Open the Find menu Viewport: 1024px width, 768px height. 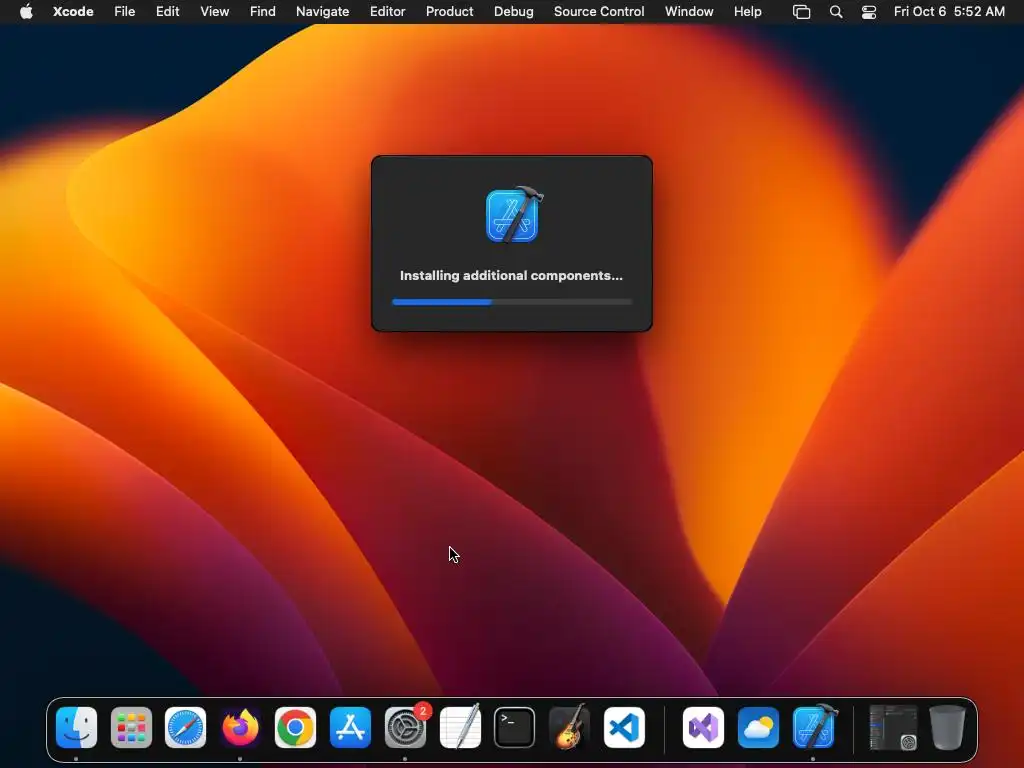click(263, 11)
